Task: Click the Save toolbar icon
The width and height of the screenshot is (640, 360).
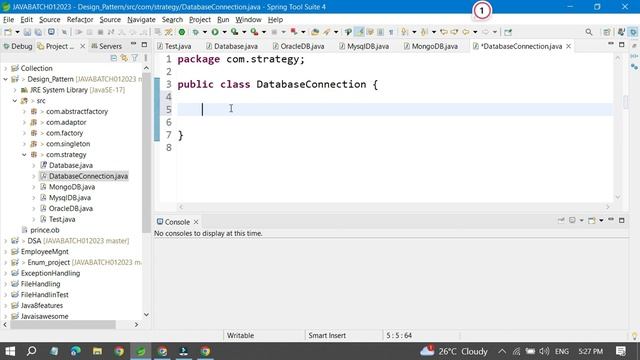Action: (x=27, y=32)
